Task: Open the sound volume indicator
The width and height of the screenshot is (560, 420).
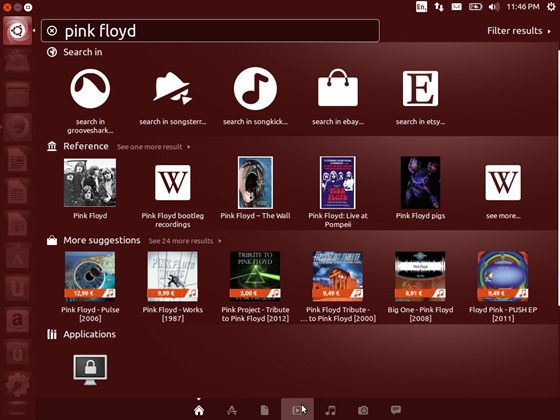Action: (494, 7)
